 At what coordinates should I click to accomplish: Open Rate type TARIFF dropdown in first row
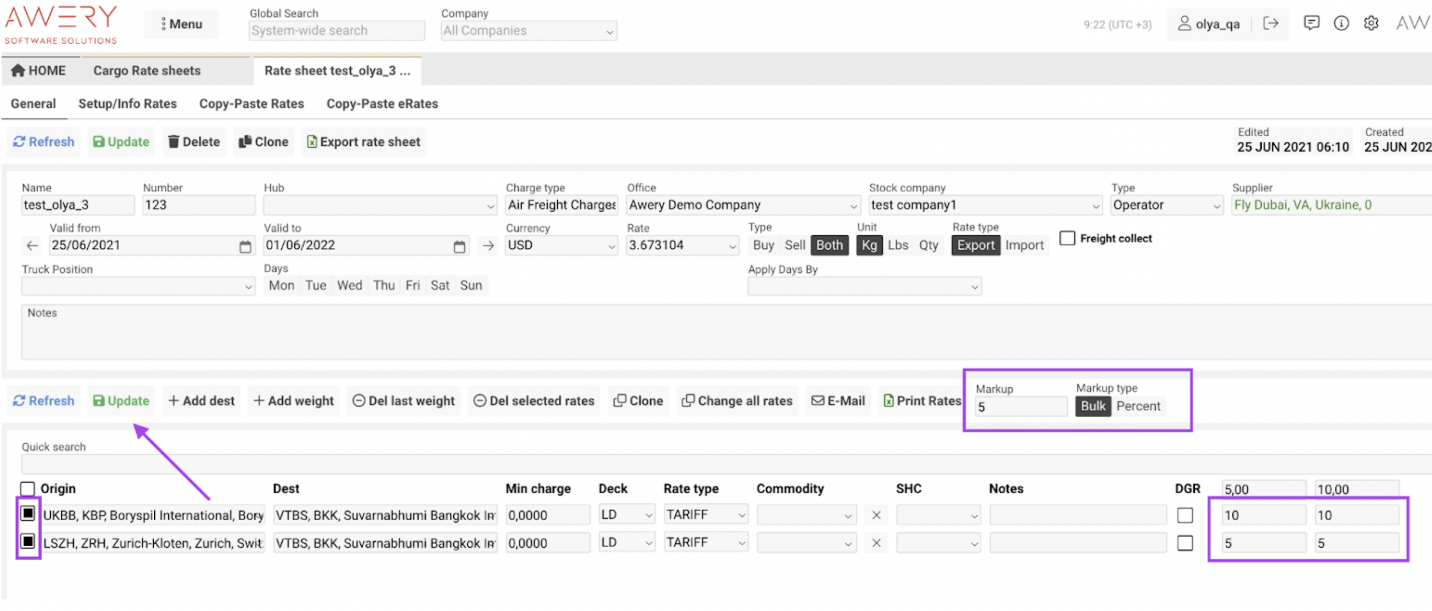click(706, 516)
